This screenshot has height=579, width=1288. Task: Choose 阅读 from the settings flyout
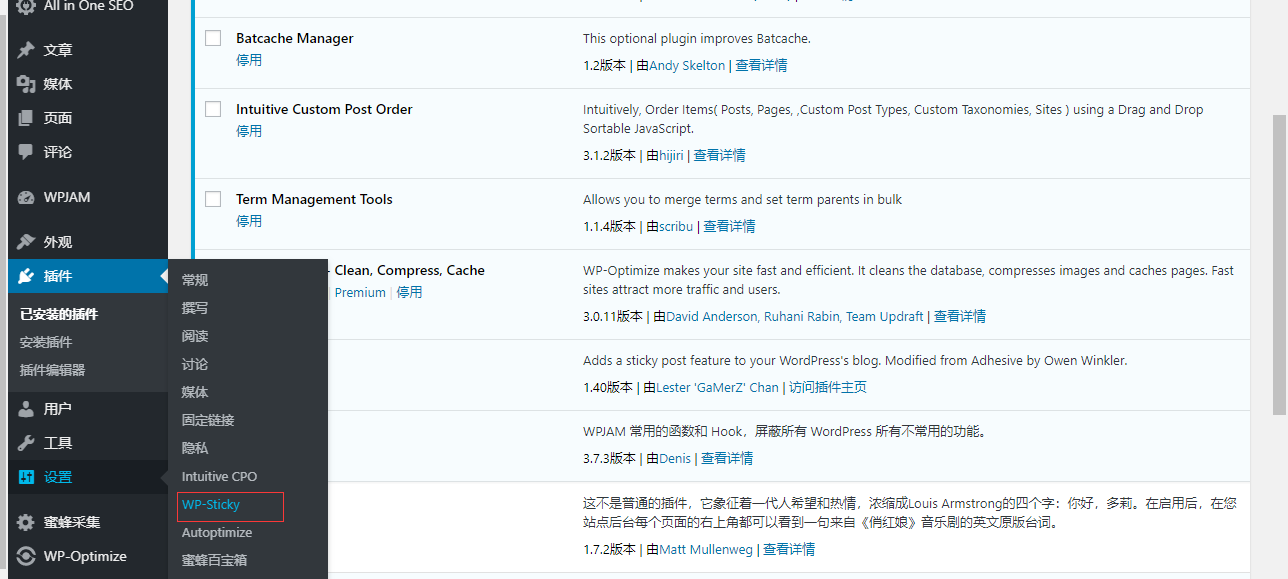[x=195, y=336]
